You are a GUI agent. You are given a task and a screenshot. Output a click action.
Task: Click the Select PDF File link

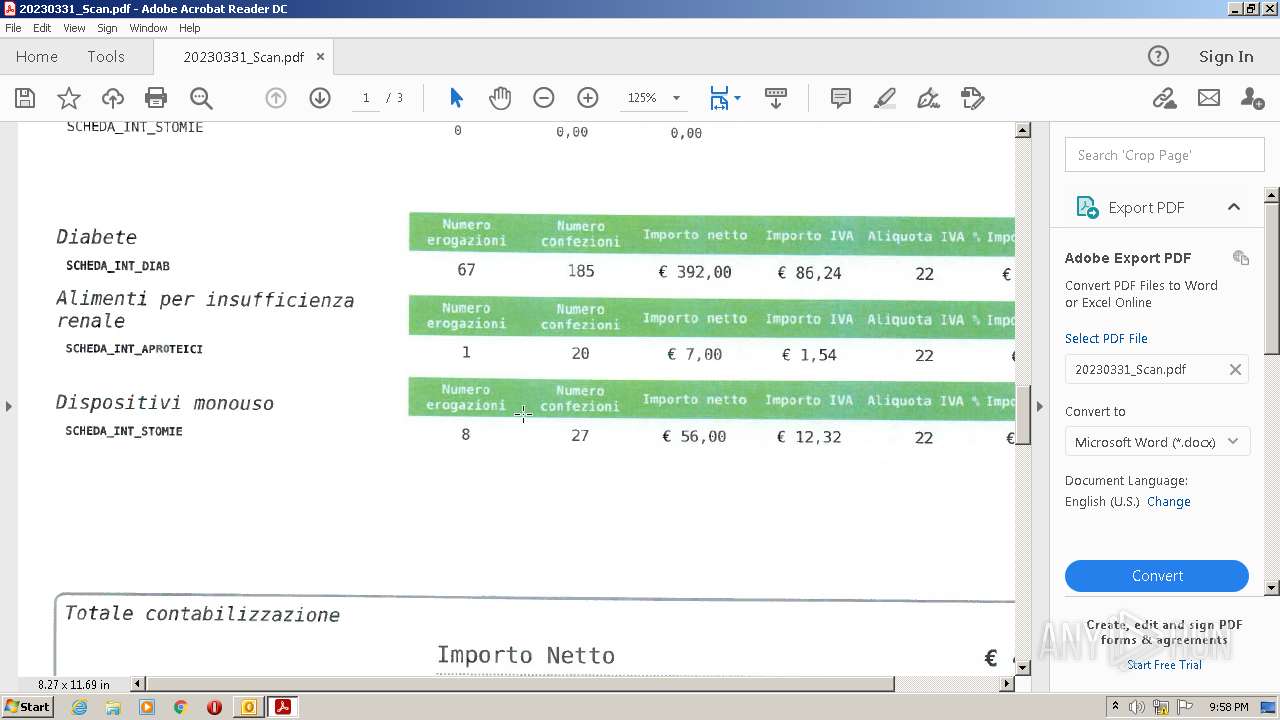tap(1106, 338)
